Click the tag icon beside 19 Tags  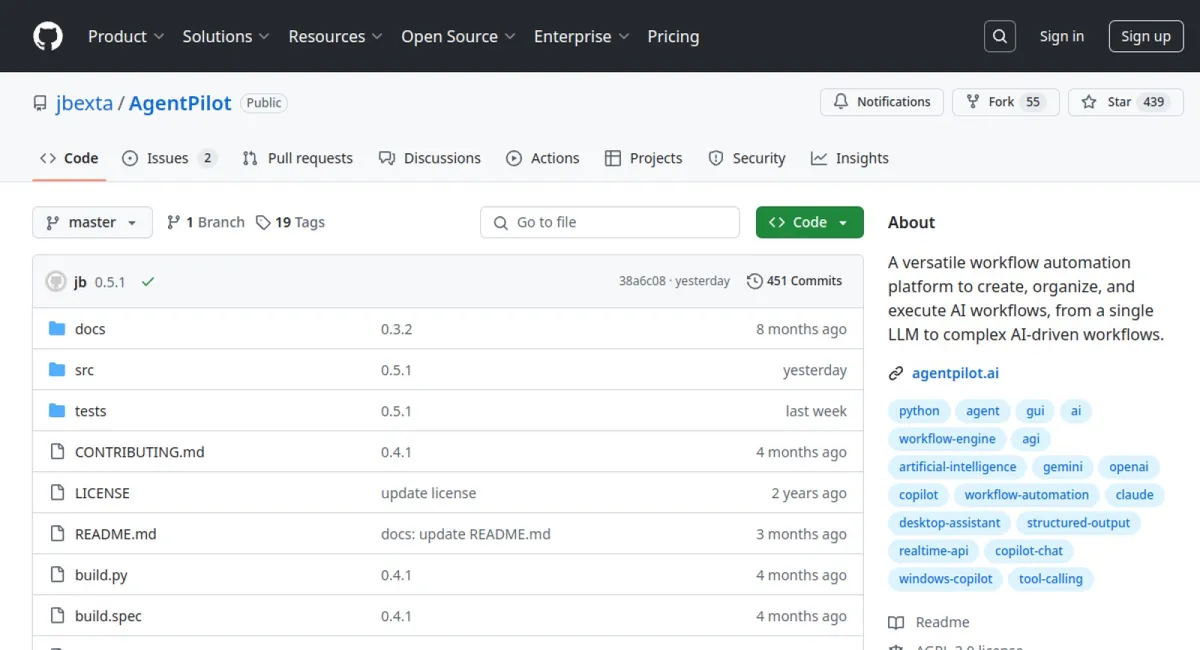click(263, 222)
